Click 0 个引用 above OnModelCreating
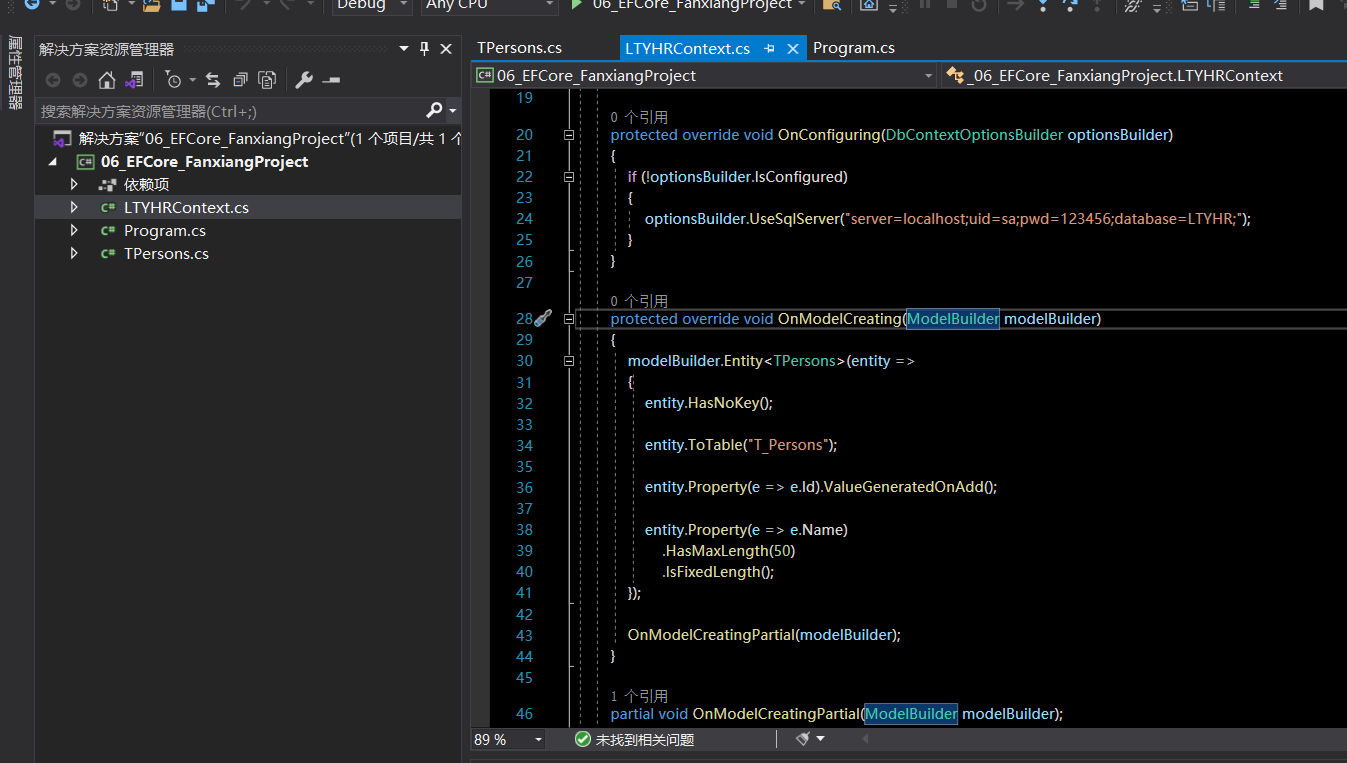The width and height of the screenshot is (1347, 763). coord(639,301)
